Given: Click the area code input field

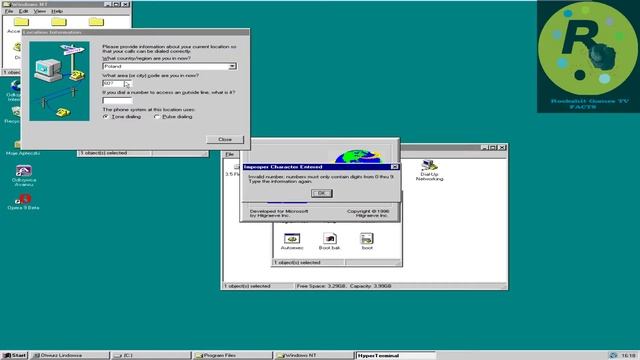Looking at the screenshot, I should coord(117,83).
